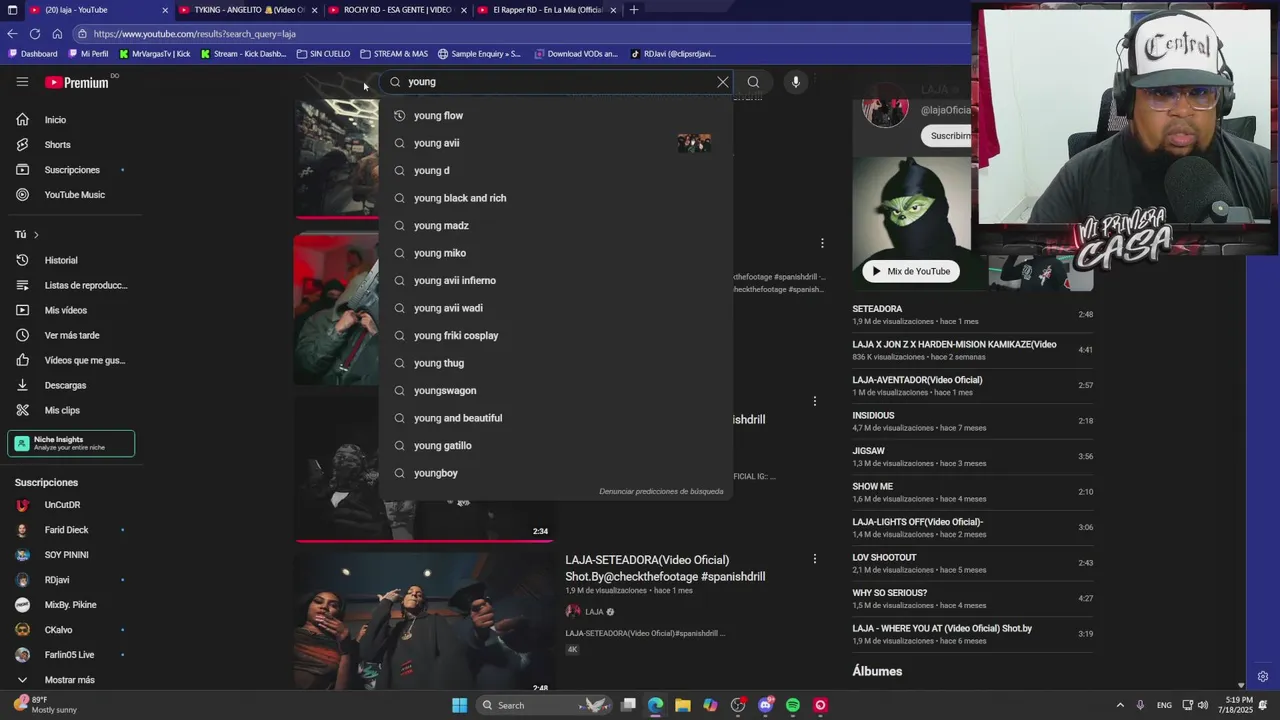Select 'young flow' history suggestion
Viewport: 1280px width, 720px height.
pos(555,116)
